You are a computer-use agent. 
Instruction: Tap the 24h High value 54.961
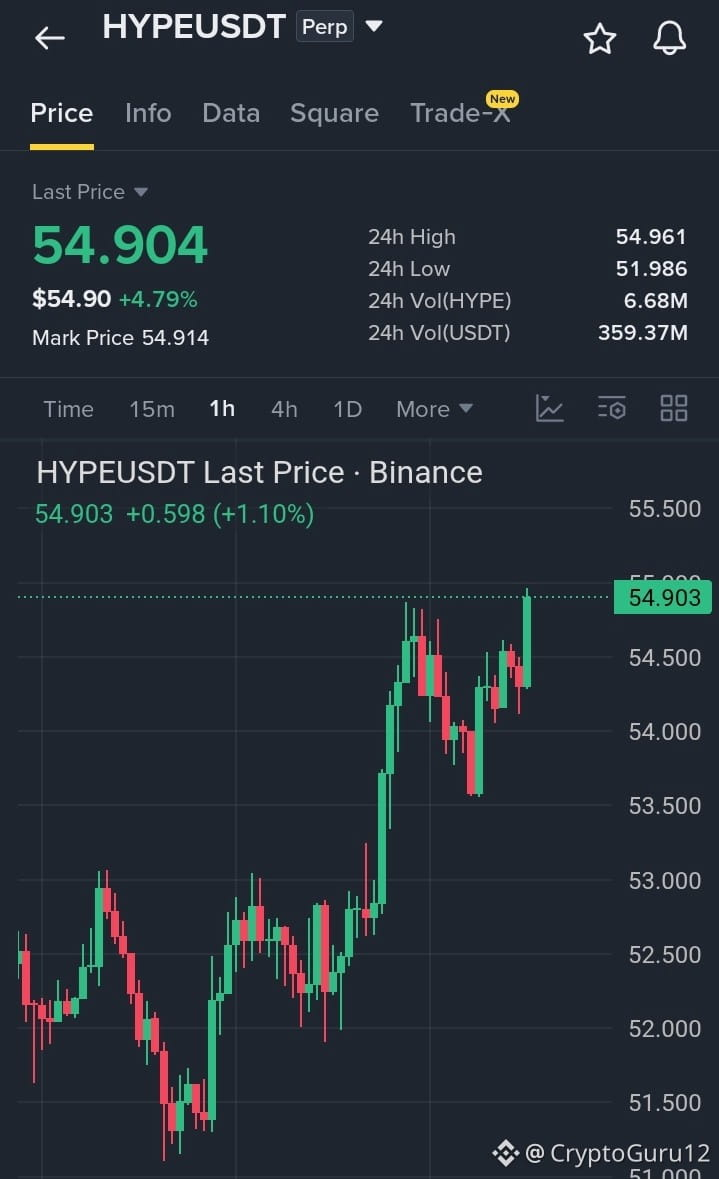click(651, 237)
